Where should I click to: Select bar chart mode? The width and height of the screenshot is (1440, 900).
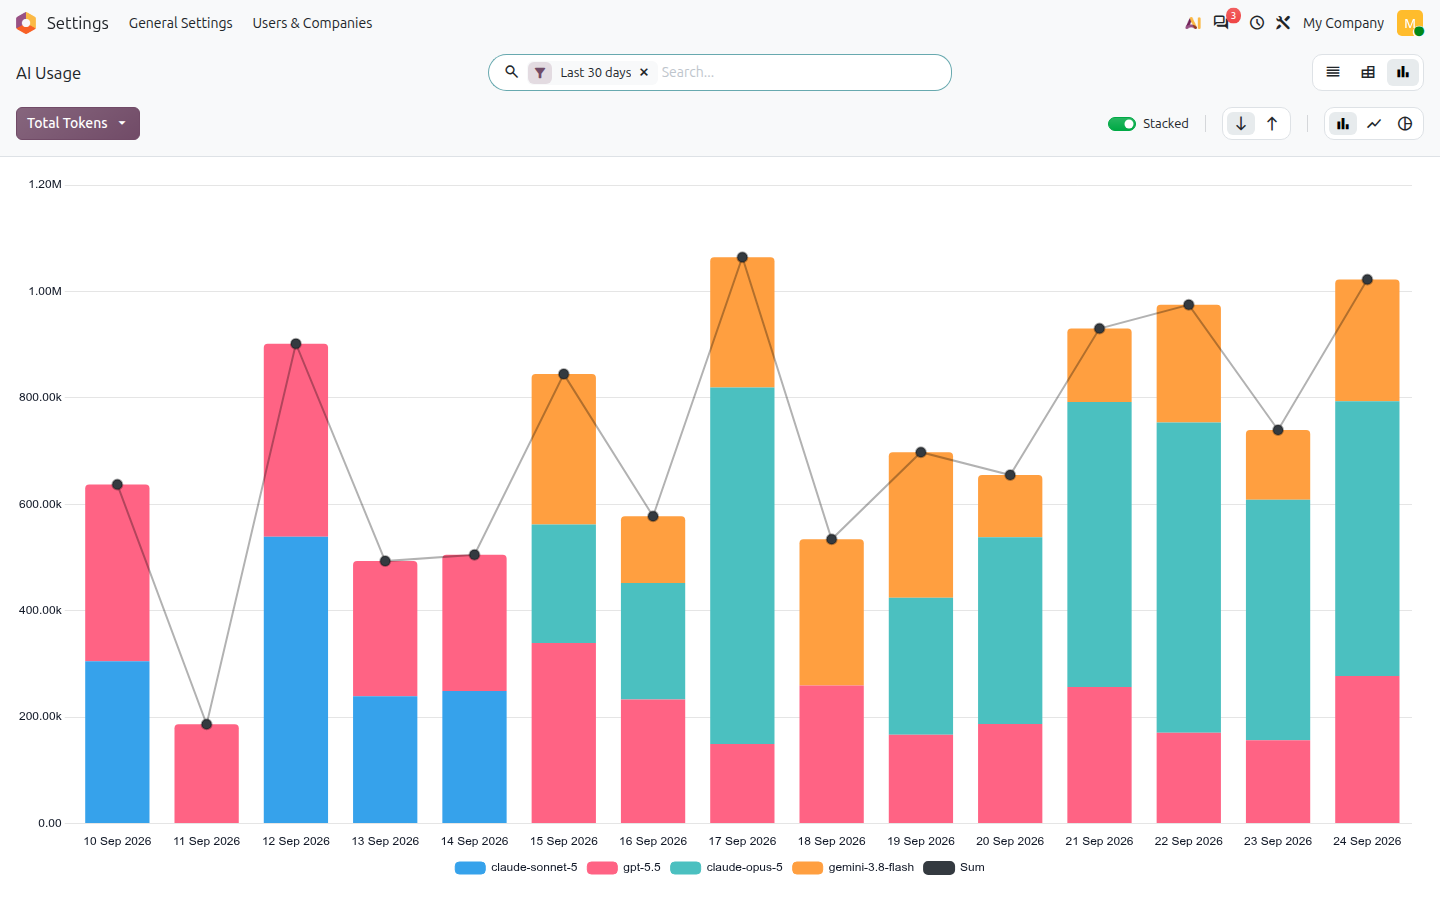(x=1343, y=124)
